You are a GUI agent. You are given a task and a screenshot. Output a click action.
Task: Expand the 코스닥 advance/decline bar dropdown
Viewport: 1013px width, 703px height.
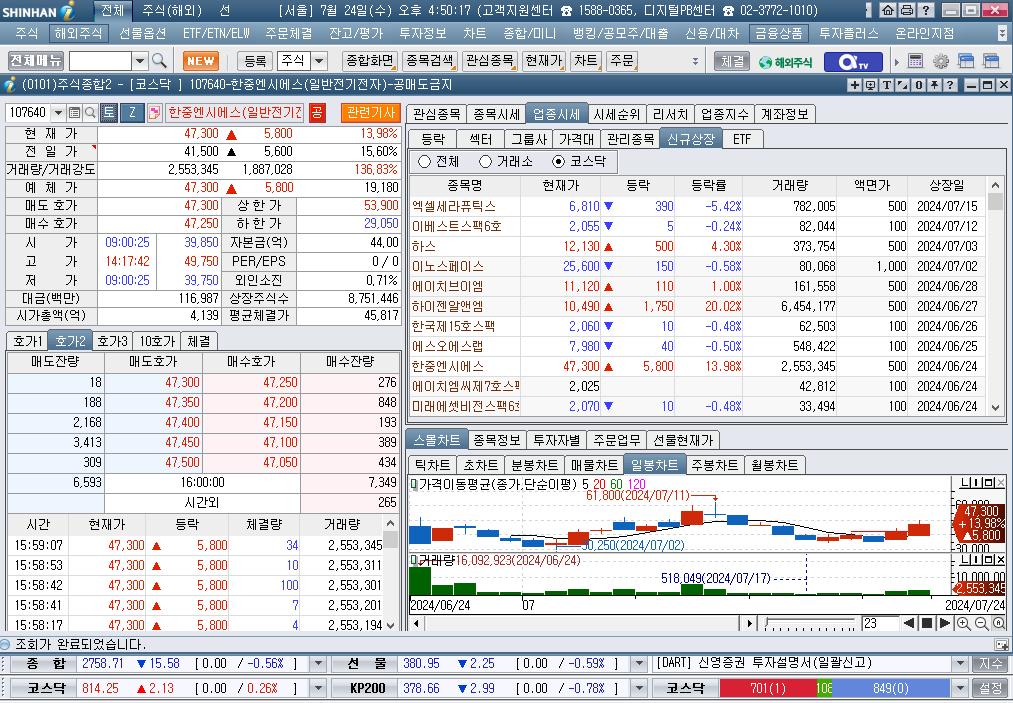coord(961,688)
